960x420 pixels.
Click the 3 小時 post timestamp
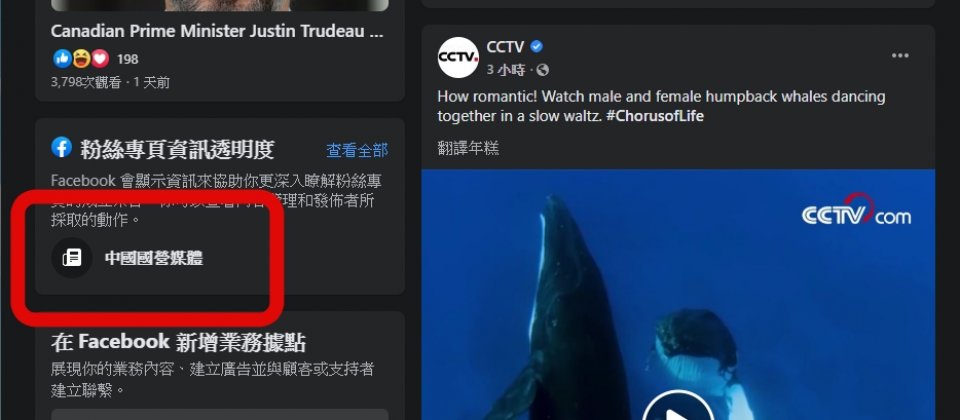[x=506, y=70]
